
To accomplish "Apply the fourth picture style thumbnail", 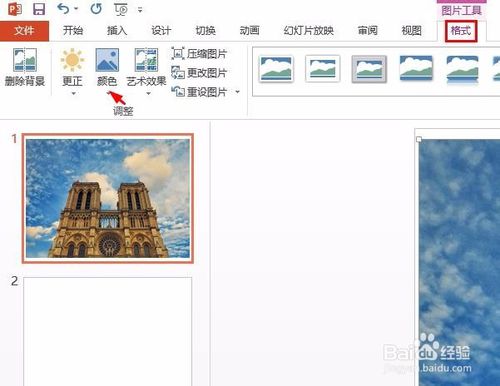I will 416,69.
